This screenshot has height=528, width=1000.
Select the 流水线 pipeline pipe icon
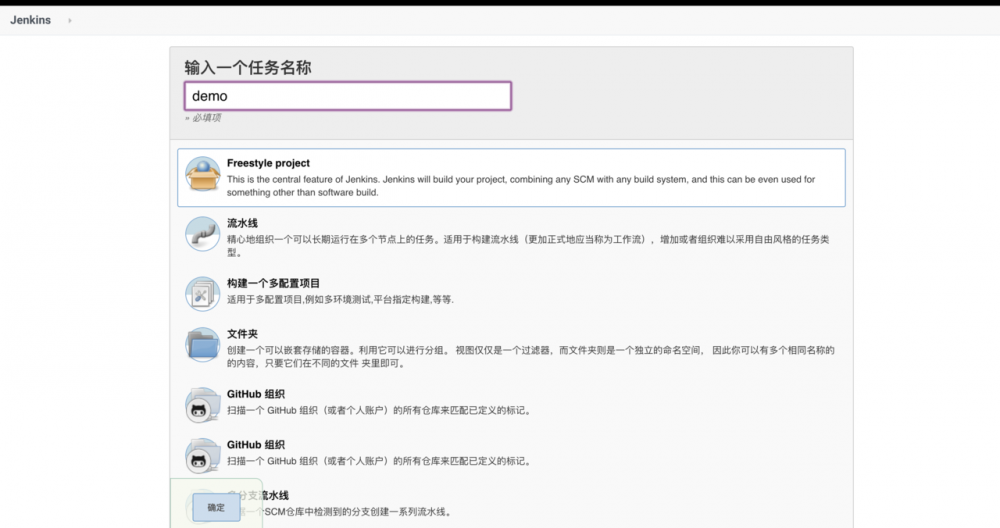[203, 234]
